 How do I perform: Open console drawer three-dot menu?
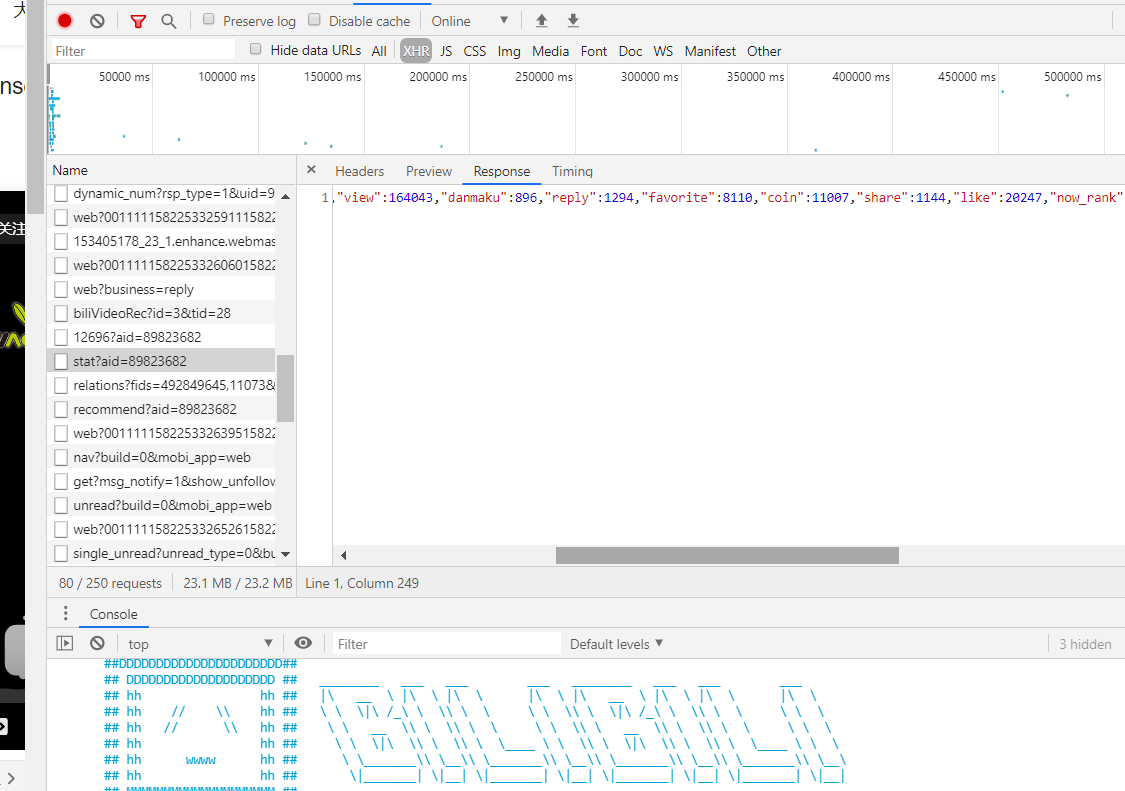tap(65, 614)
